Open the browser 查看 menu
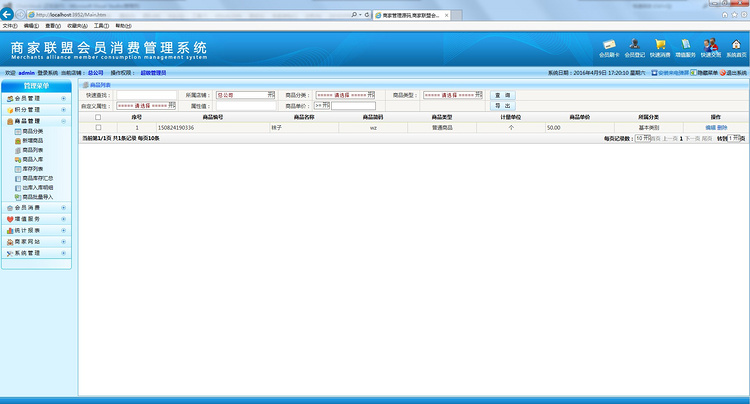750x404 pixels. (x=53, y=26)
